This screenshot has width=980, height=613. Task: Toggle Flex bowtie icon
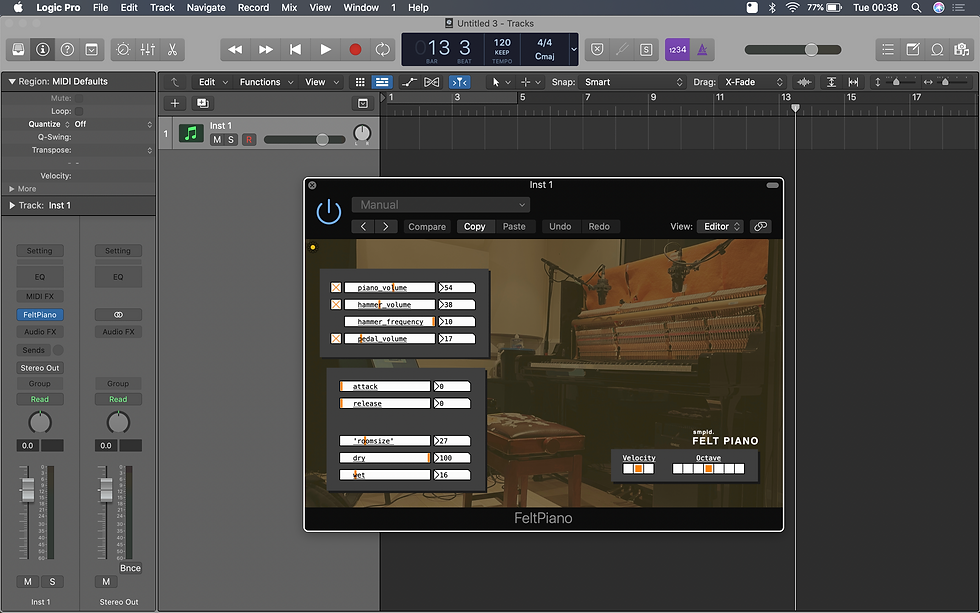point(431,82)
